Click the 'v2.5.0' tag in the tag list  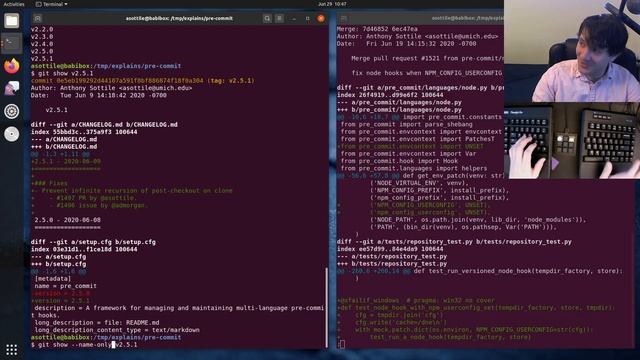tap(42, 51)
